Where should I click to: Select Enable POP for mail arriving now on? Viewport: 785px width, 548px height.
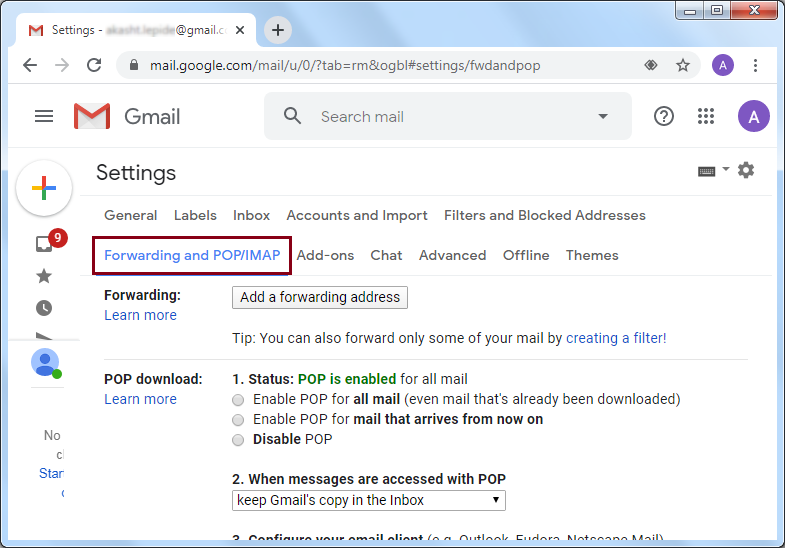(238, 419)
